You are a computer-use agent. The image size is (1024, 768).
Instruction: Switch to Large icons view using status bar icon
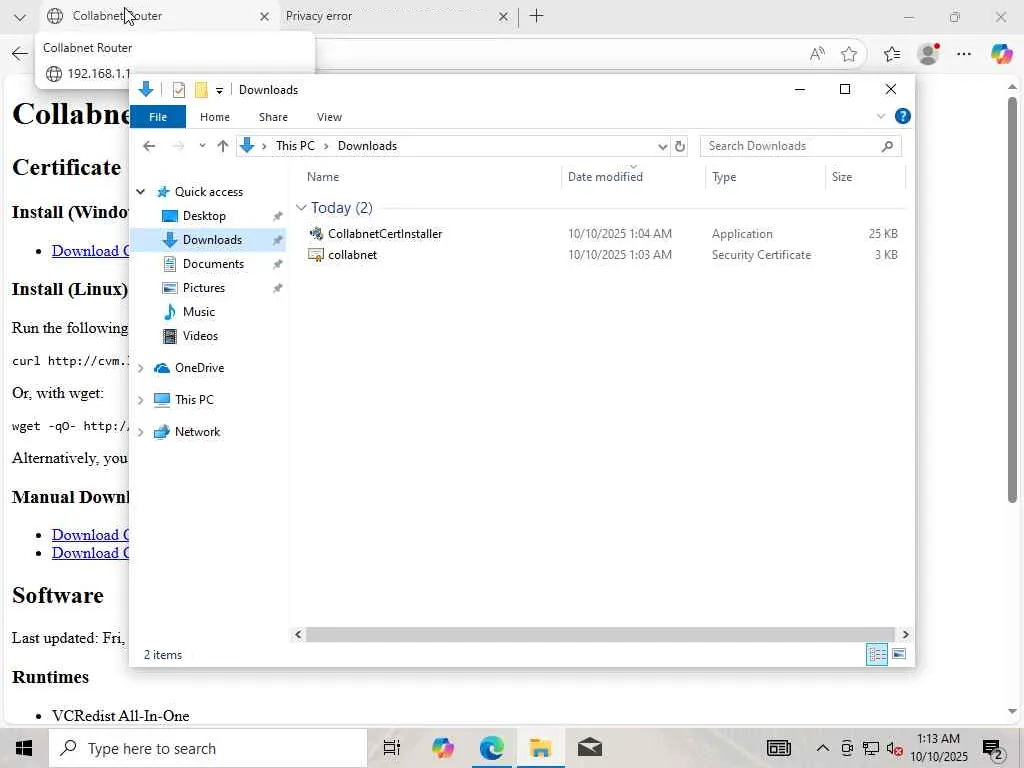tap(899, 654)
